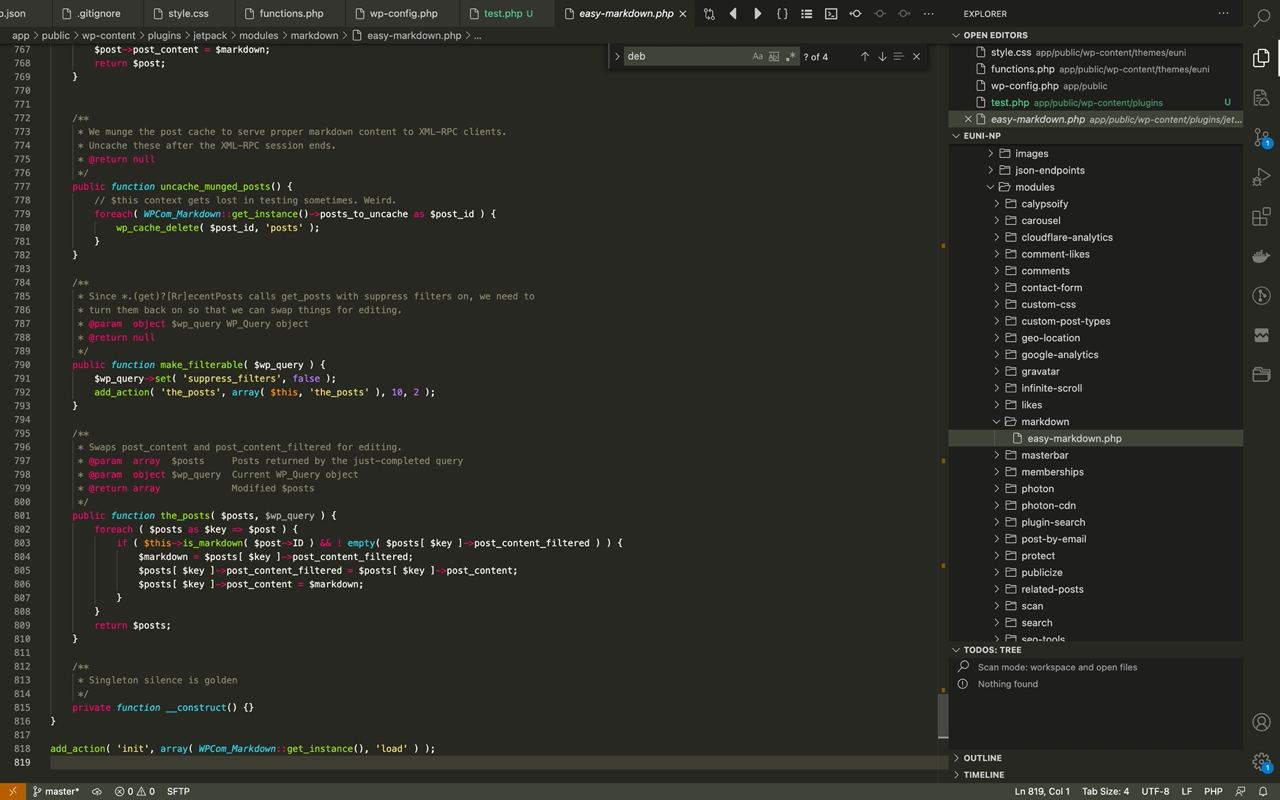Click the editor vertical scrollbar thumb
Image resolution: width=1280 pixels, height=800 pixels.
point(942,714)
